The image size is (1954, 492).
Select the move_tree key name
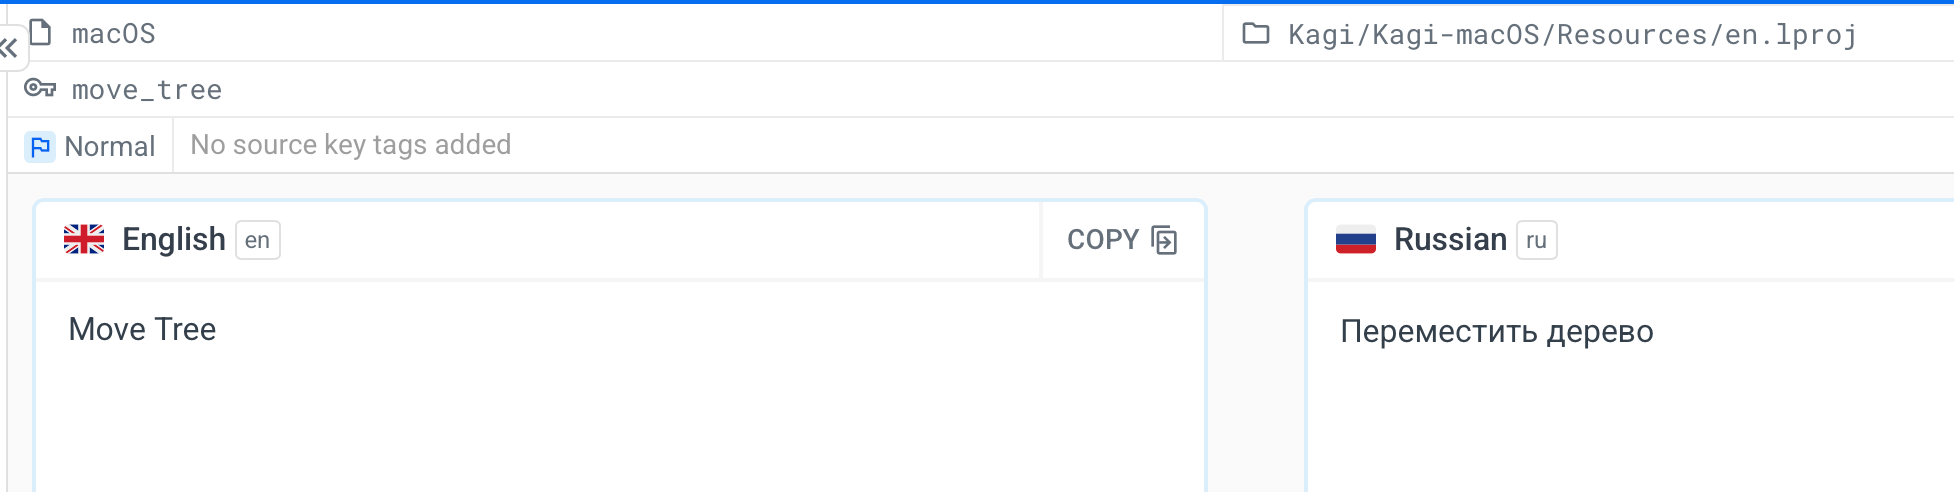pyautogui.click(x=147, y=90)
